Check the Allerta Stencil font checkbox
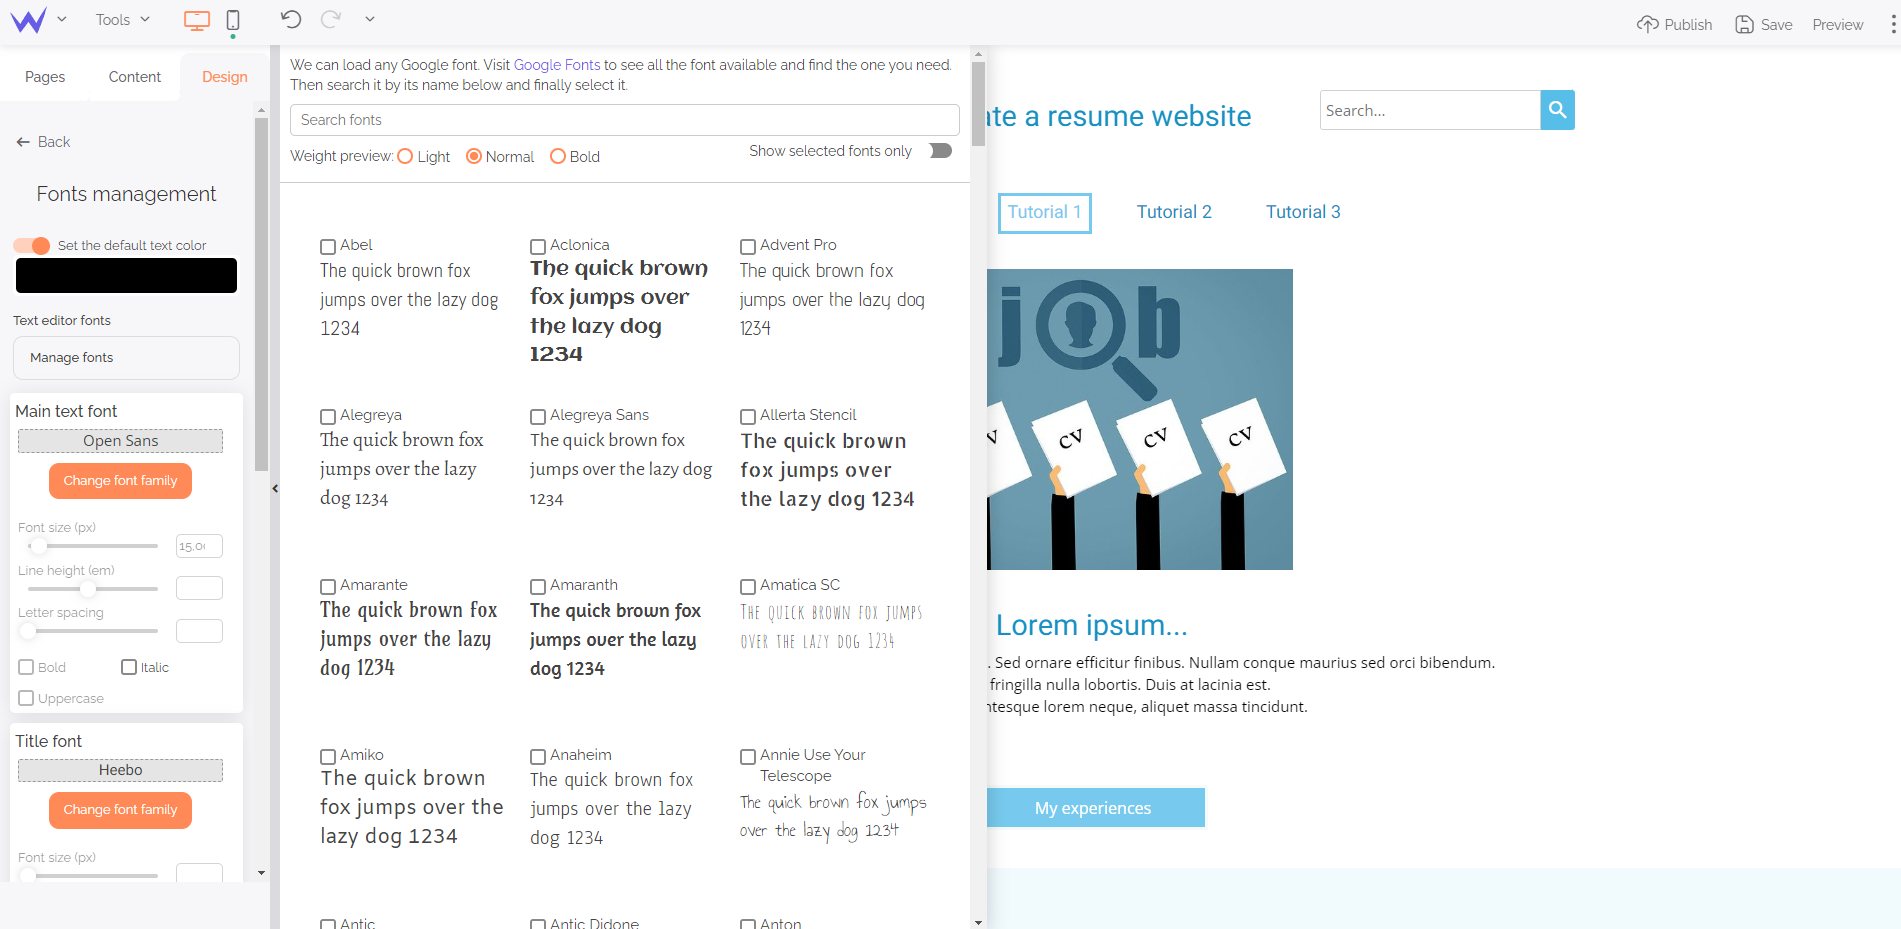1901x929 pixels. 748,417
